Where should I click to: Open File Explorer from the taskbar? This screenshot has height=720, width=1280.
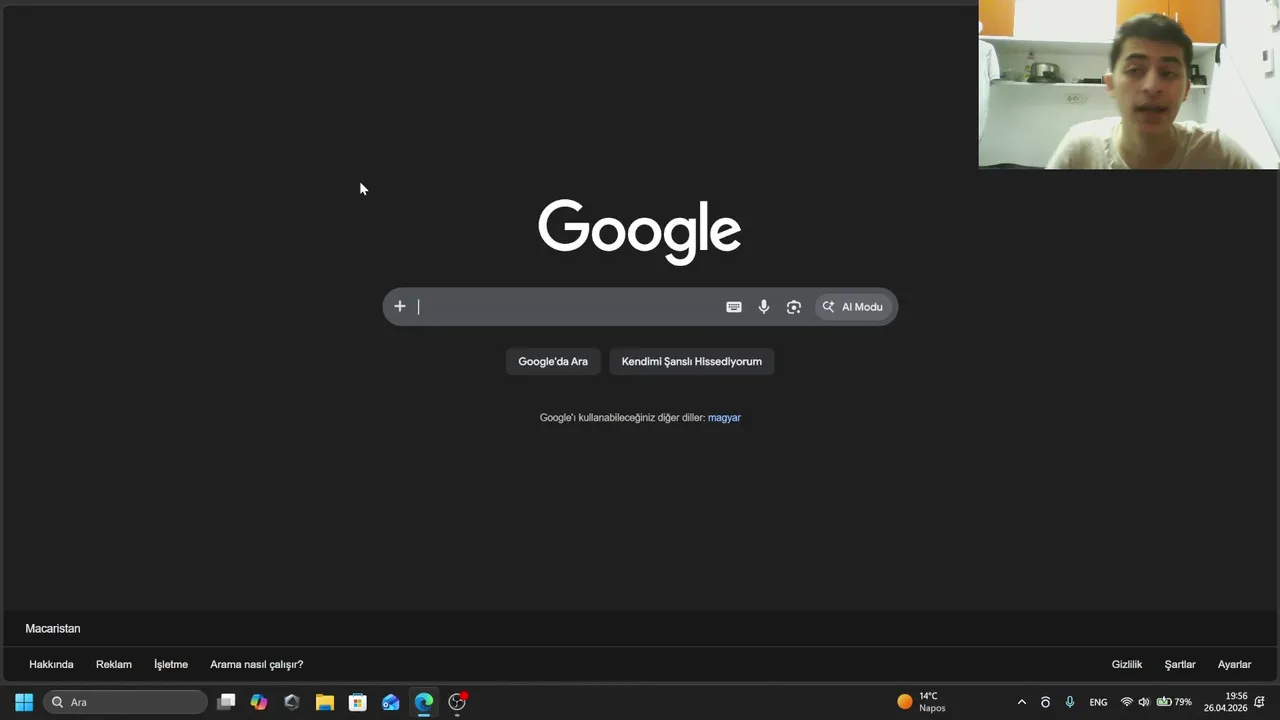325,702
